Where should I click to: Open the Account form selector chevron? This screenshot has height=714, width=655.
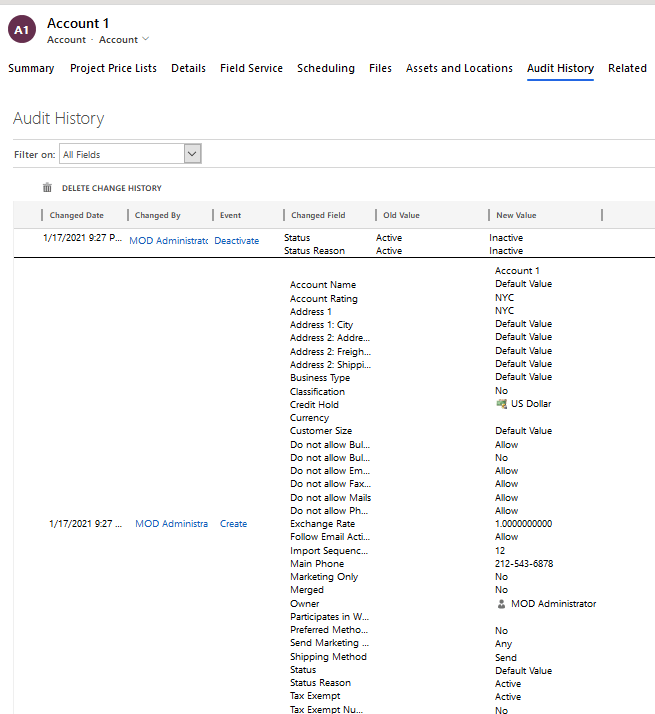click(146, 39)
